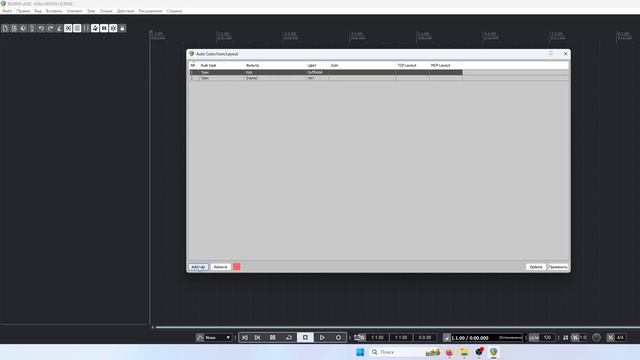Pin the Auto Color/Icon/Layout window
Viewport: 640px width, 360px height.
(x=551, y=54)
